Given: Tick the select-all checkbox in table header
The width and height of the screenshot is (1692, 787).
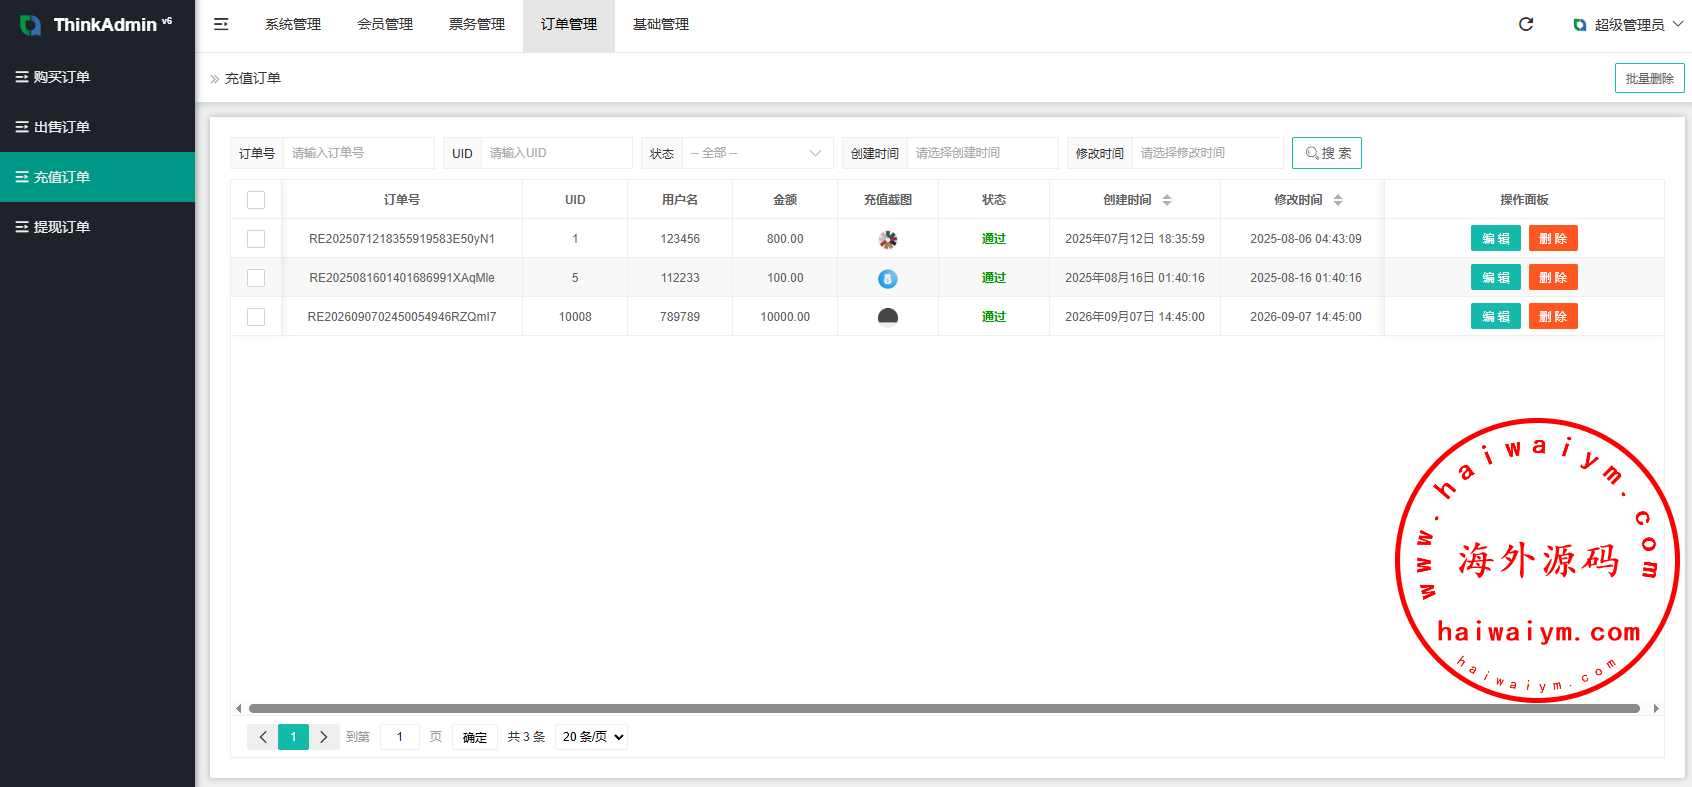Looking at the screenshot, I should tap(256, 200).
